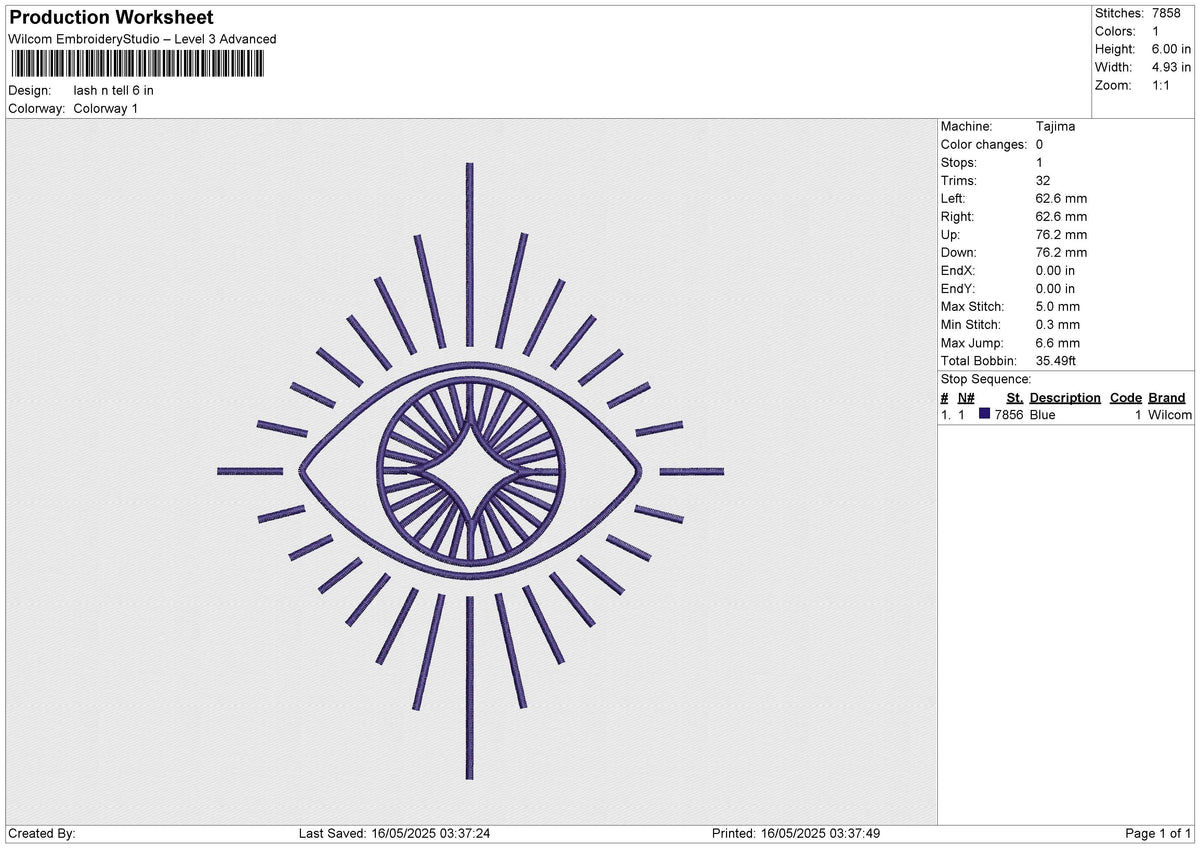Click the Color changes value 0
Image resolution: width=1200 pixels, height=848 pixels.
(x=1040, y=144)
